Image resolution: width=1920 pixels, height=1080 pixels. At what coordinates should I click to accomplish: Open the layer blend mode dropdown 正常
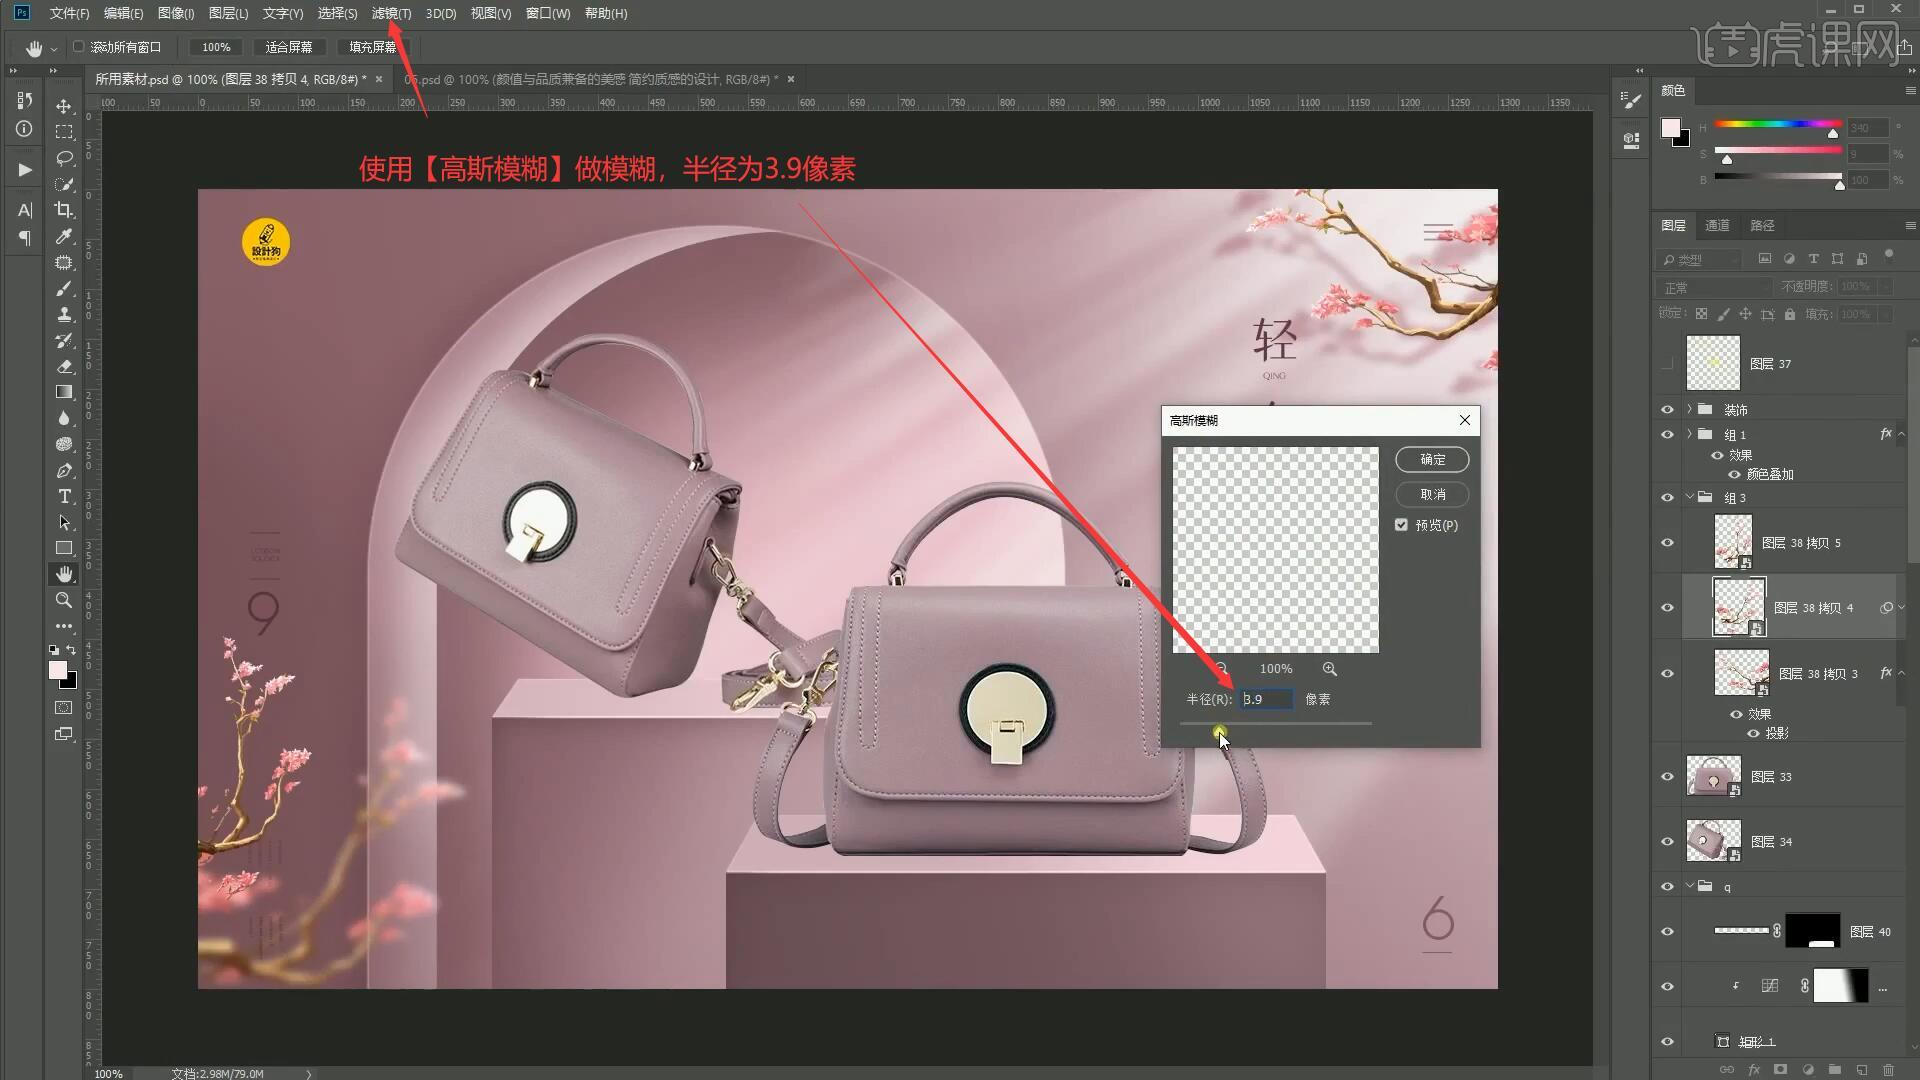pos(1714,287)
